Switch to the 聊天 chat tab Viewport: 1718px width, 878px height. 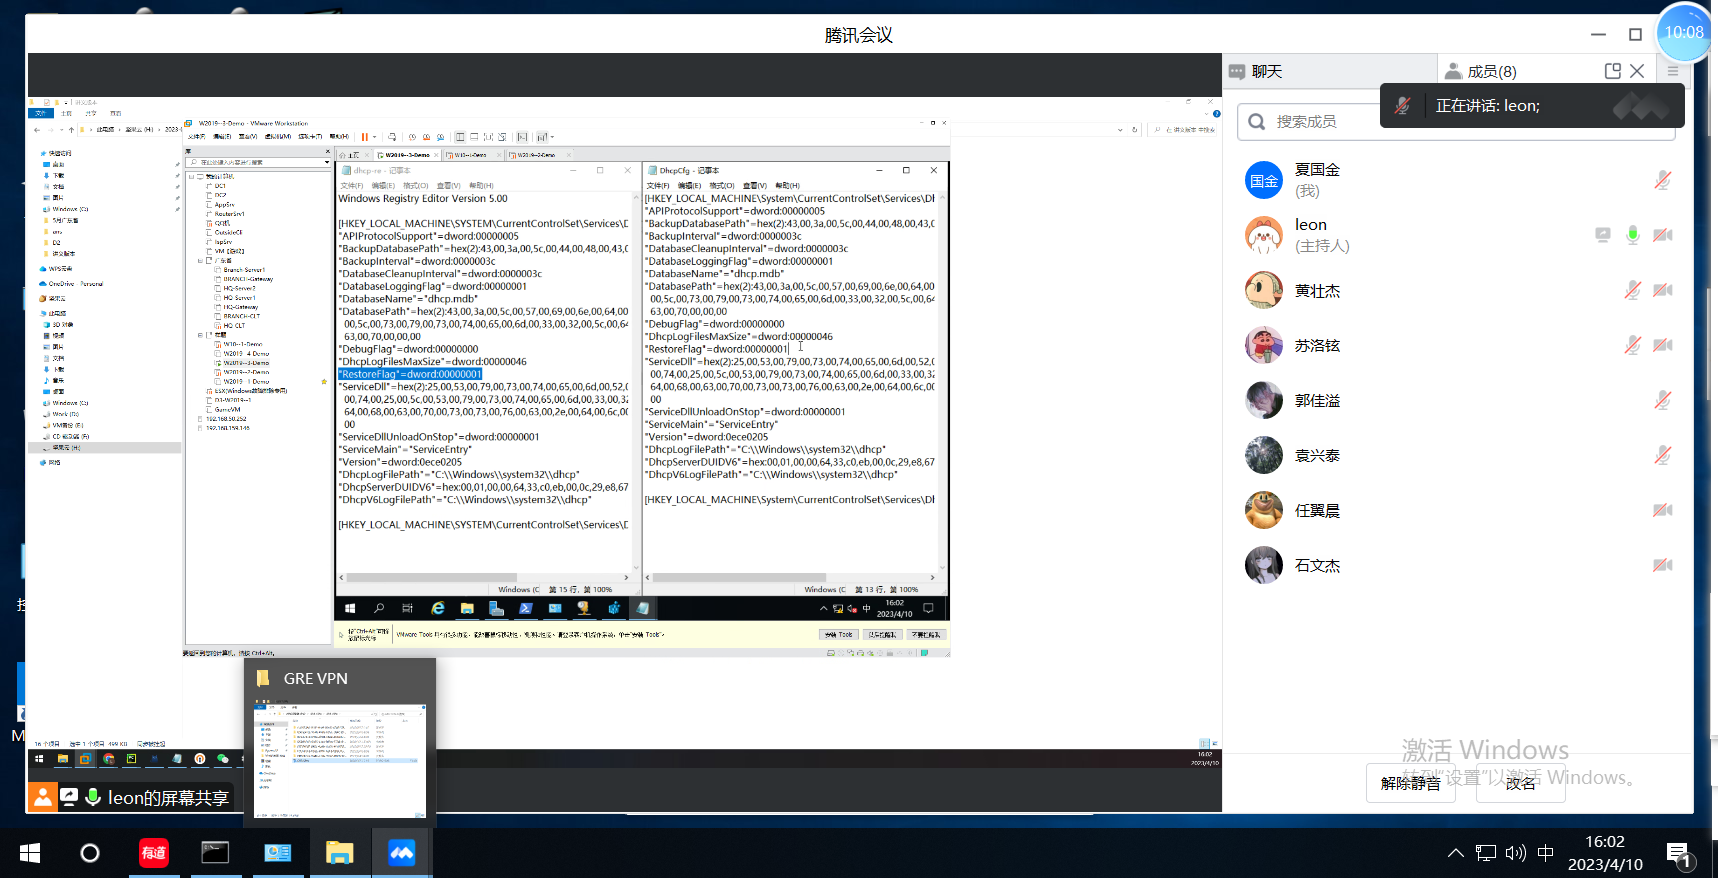1267,72
